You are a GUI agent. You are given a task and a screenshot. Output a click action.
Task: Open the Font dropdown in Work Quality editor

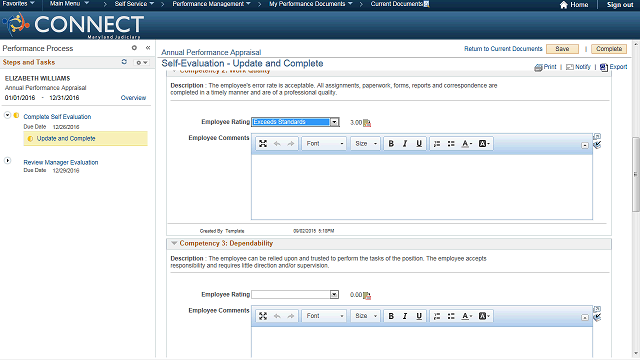pyautogui.click(x=324, y=144)
